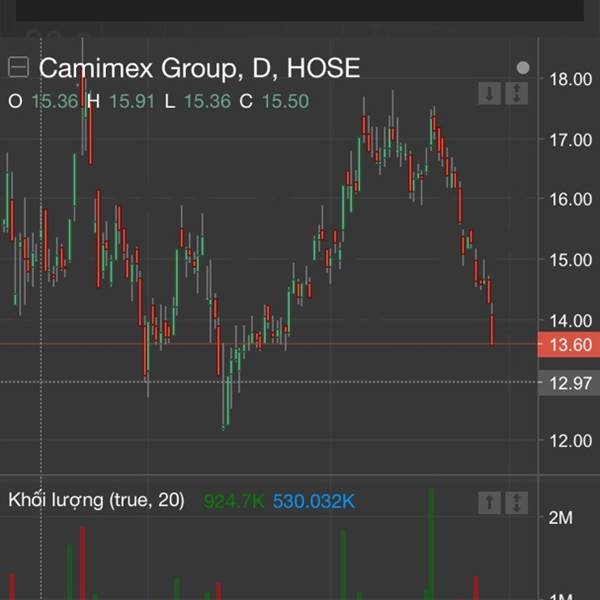Click the last red candle at 13.60
Screen dimensions: 600x600
click(x=492, y=330)
